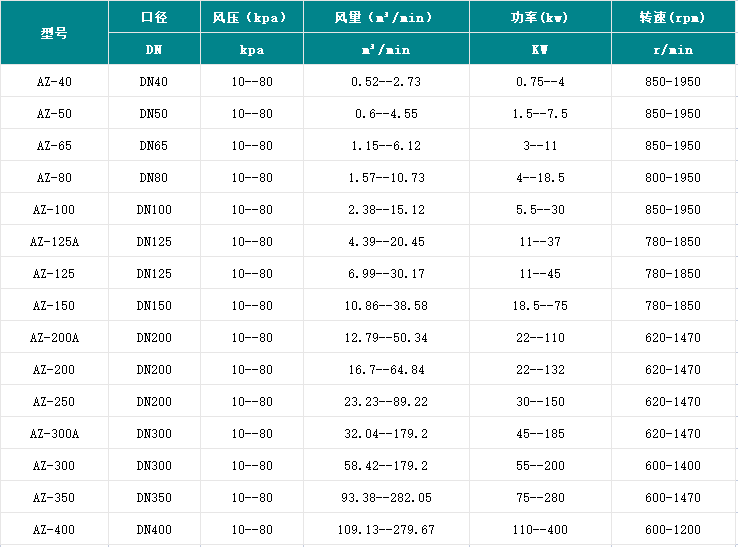Select air volume cell 0.52--2.73
738x547 pixels.
tap(386, 82)
